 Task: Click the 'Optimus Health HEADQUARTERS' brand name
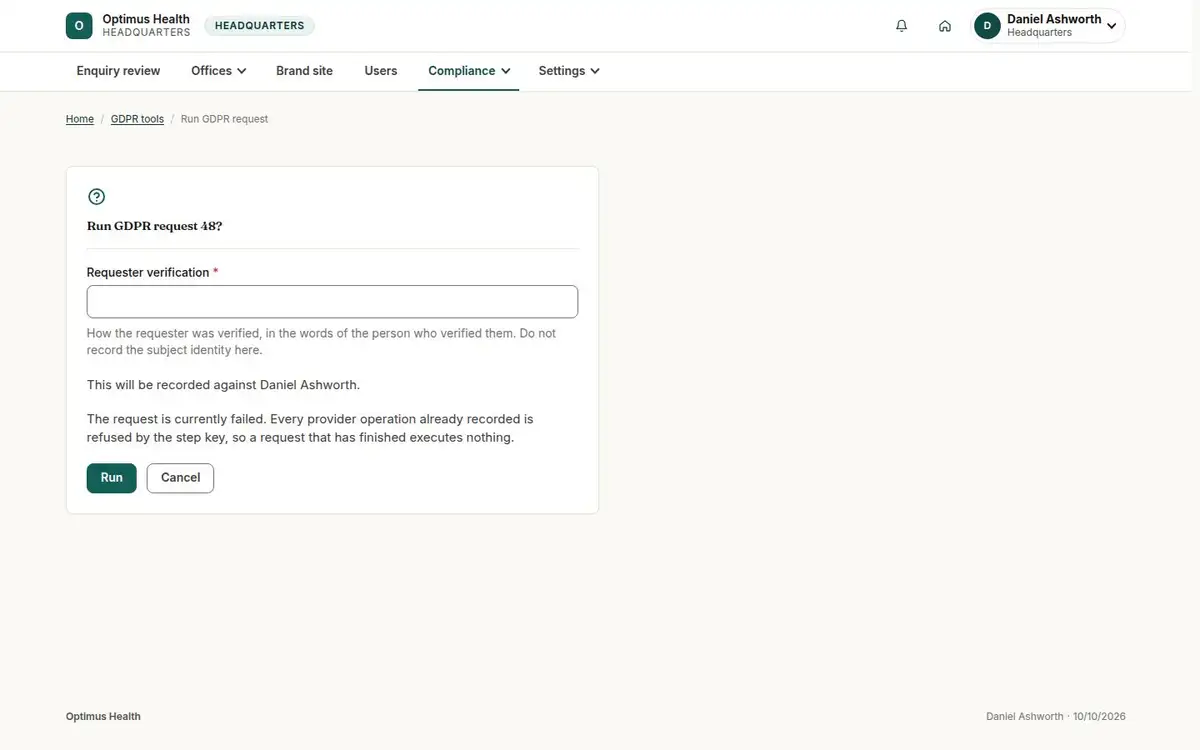click(x=146, y=26)
